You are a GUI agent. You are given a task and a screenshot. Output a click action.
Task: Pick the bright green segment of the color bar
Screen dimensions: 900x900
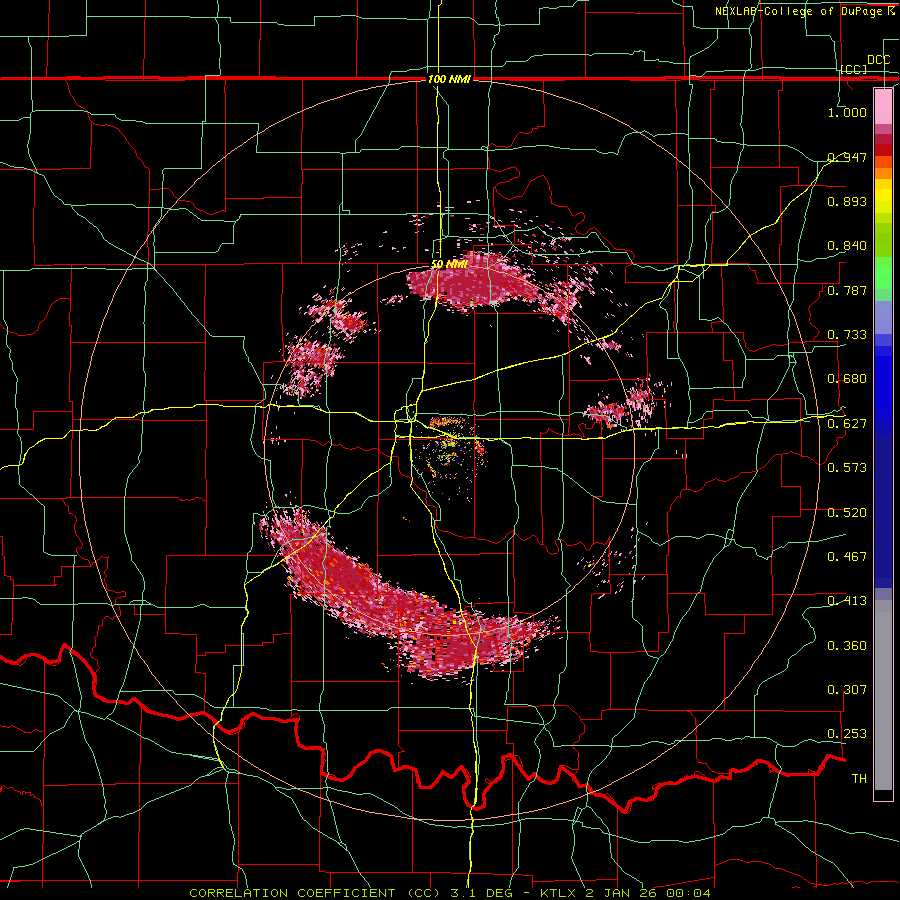[883, 273]
